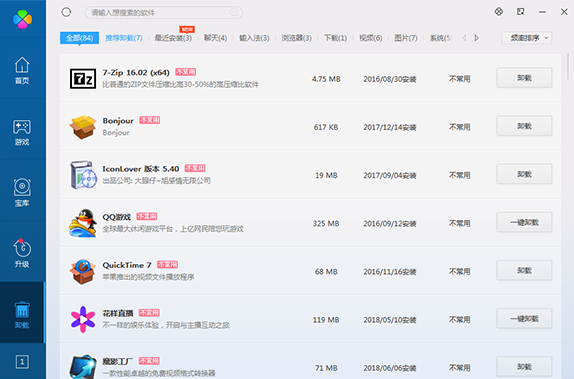
Task: Click the 4.75 MB size value
Action: (x=326, y=79)
